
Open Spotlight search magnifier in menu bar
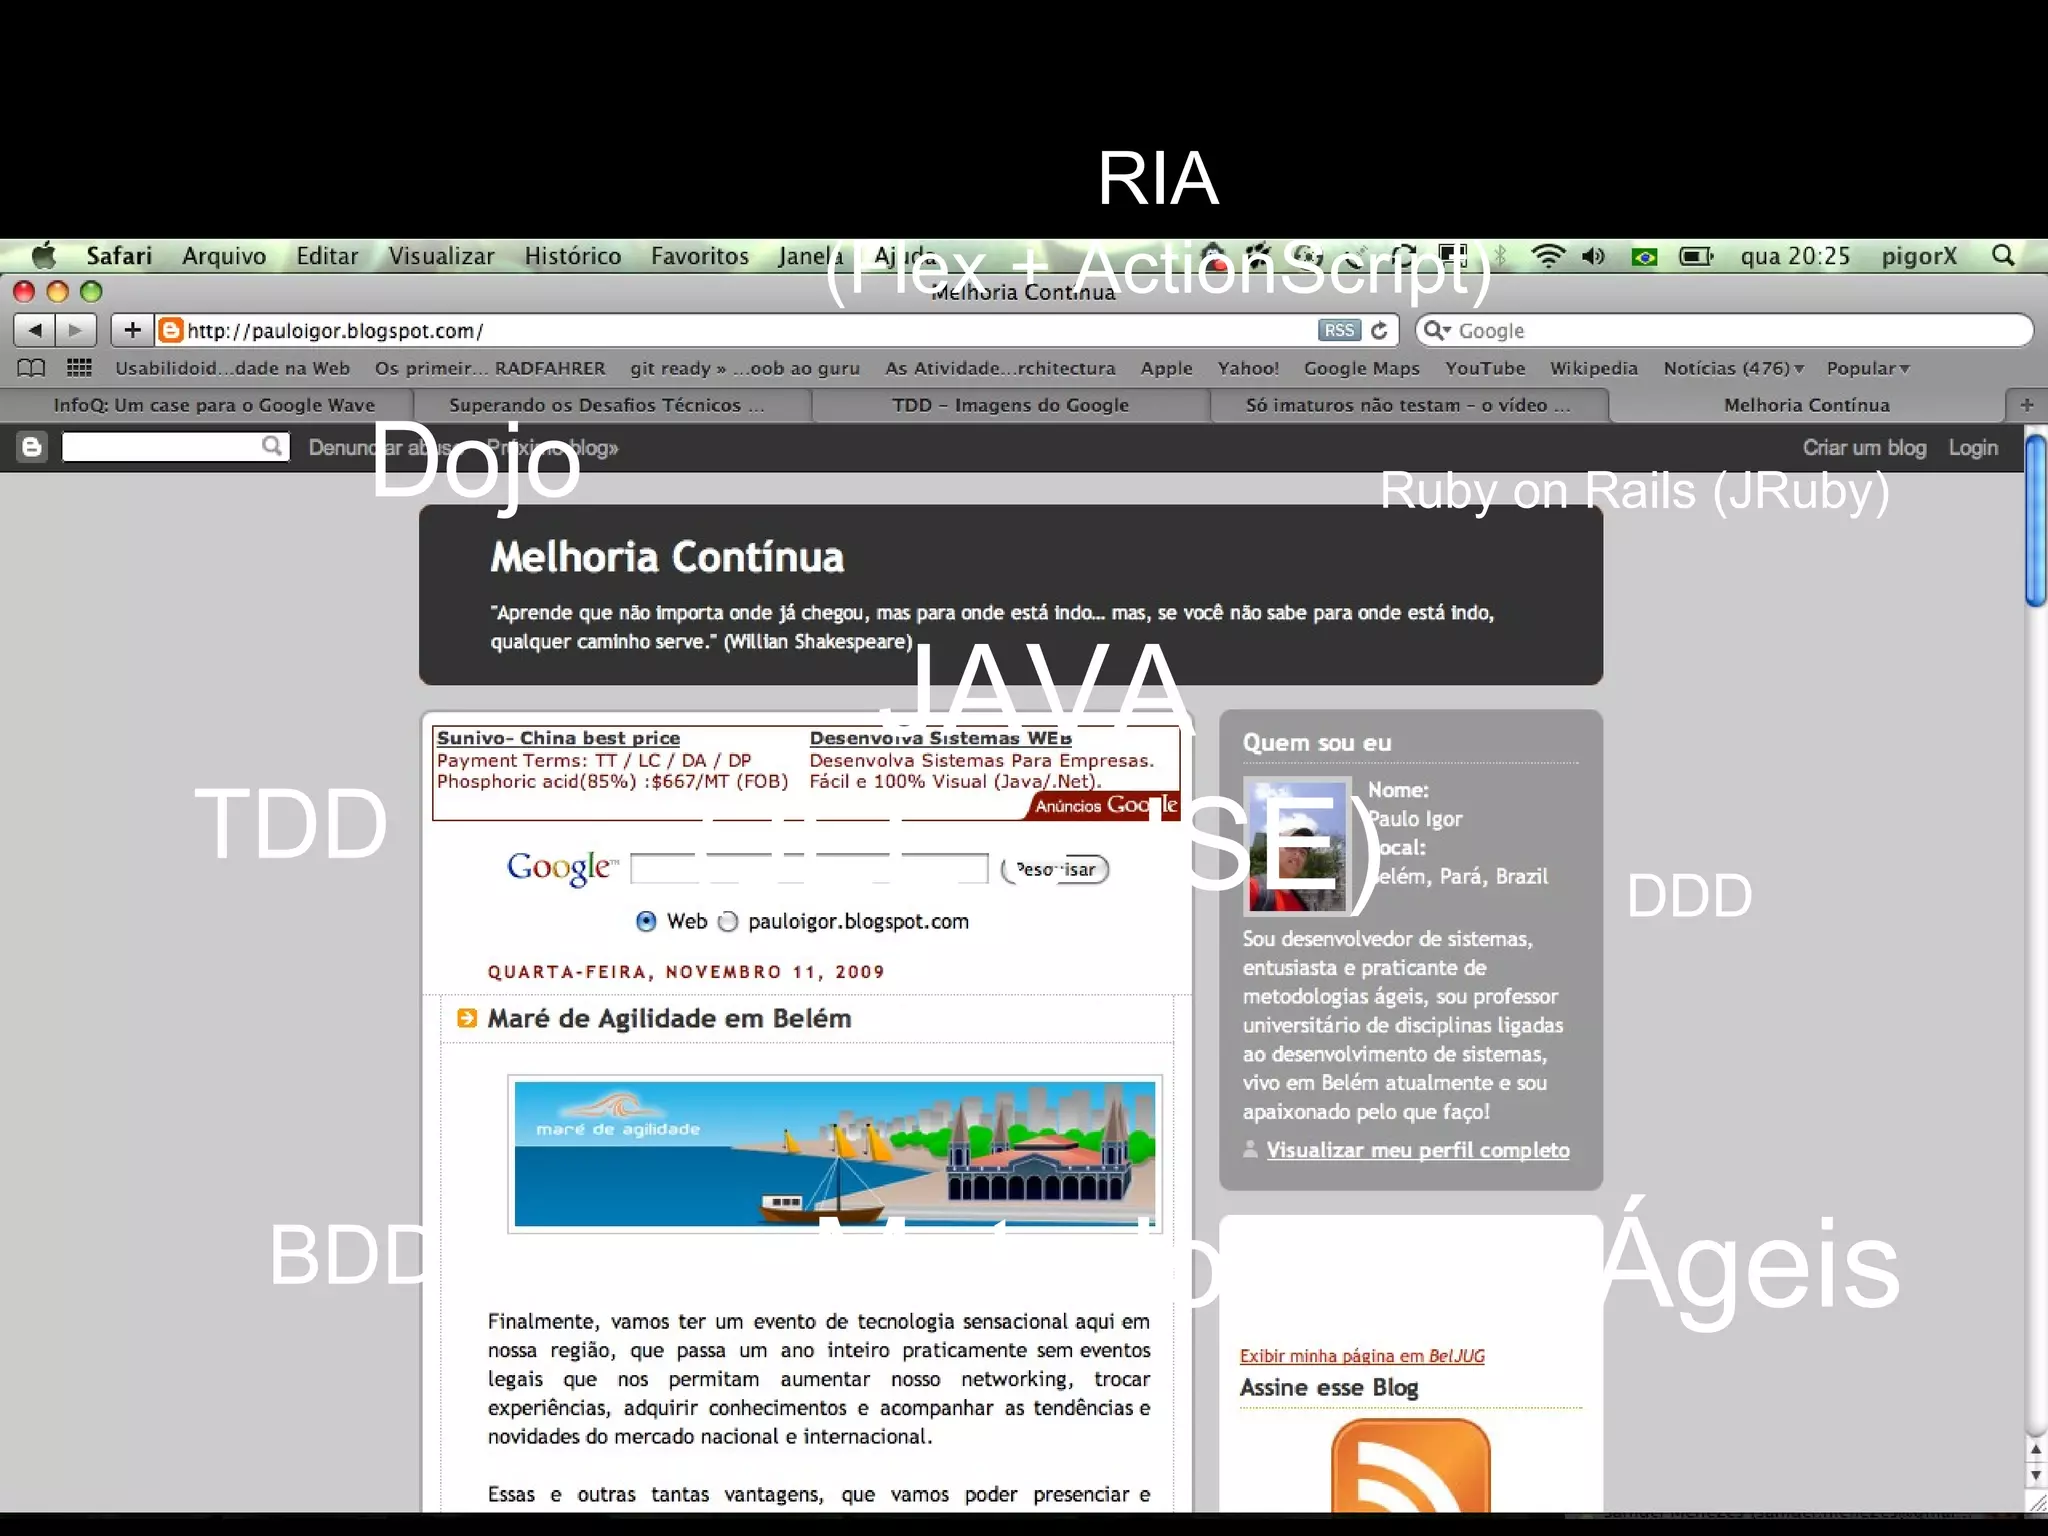click(x=2003, y=256)
